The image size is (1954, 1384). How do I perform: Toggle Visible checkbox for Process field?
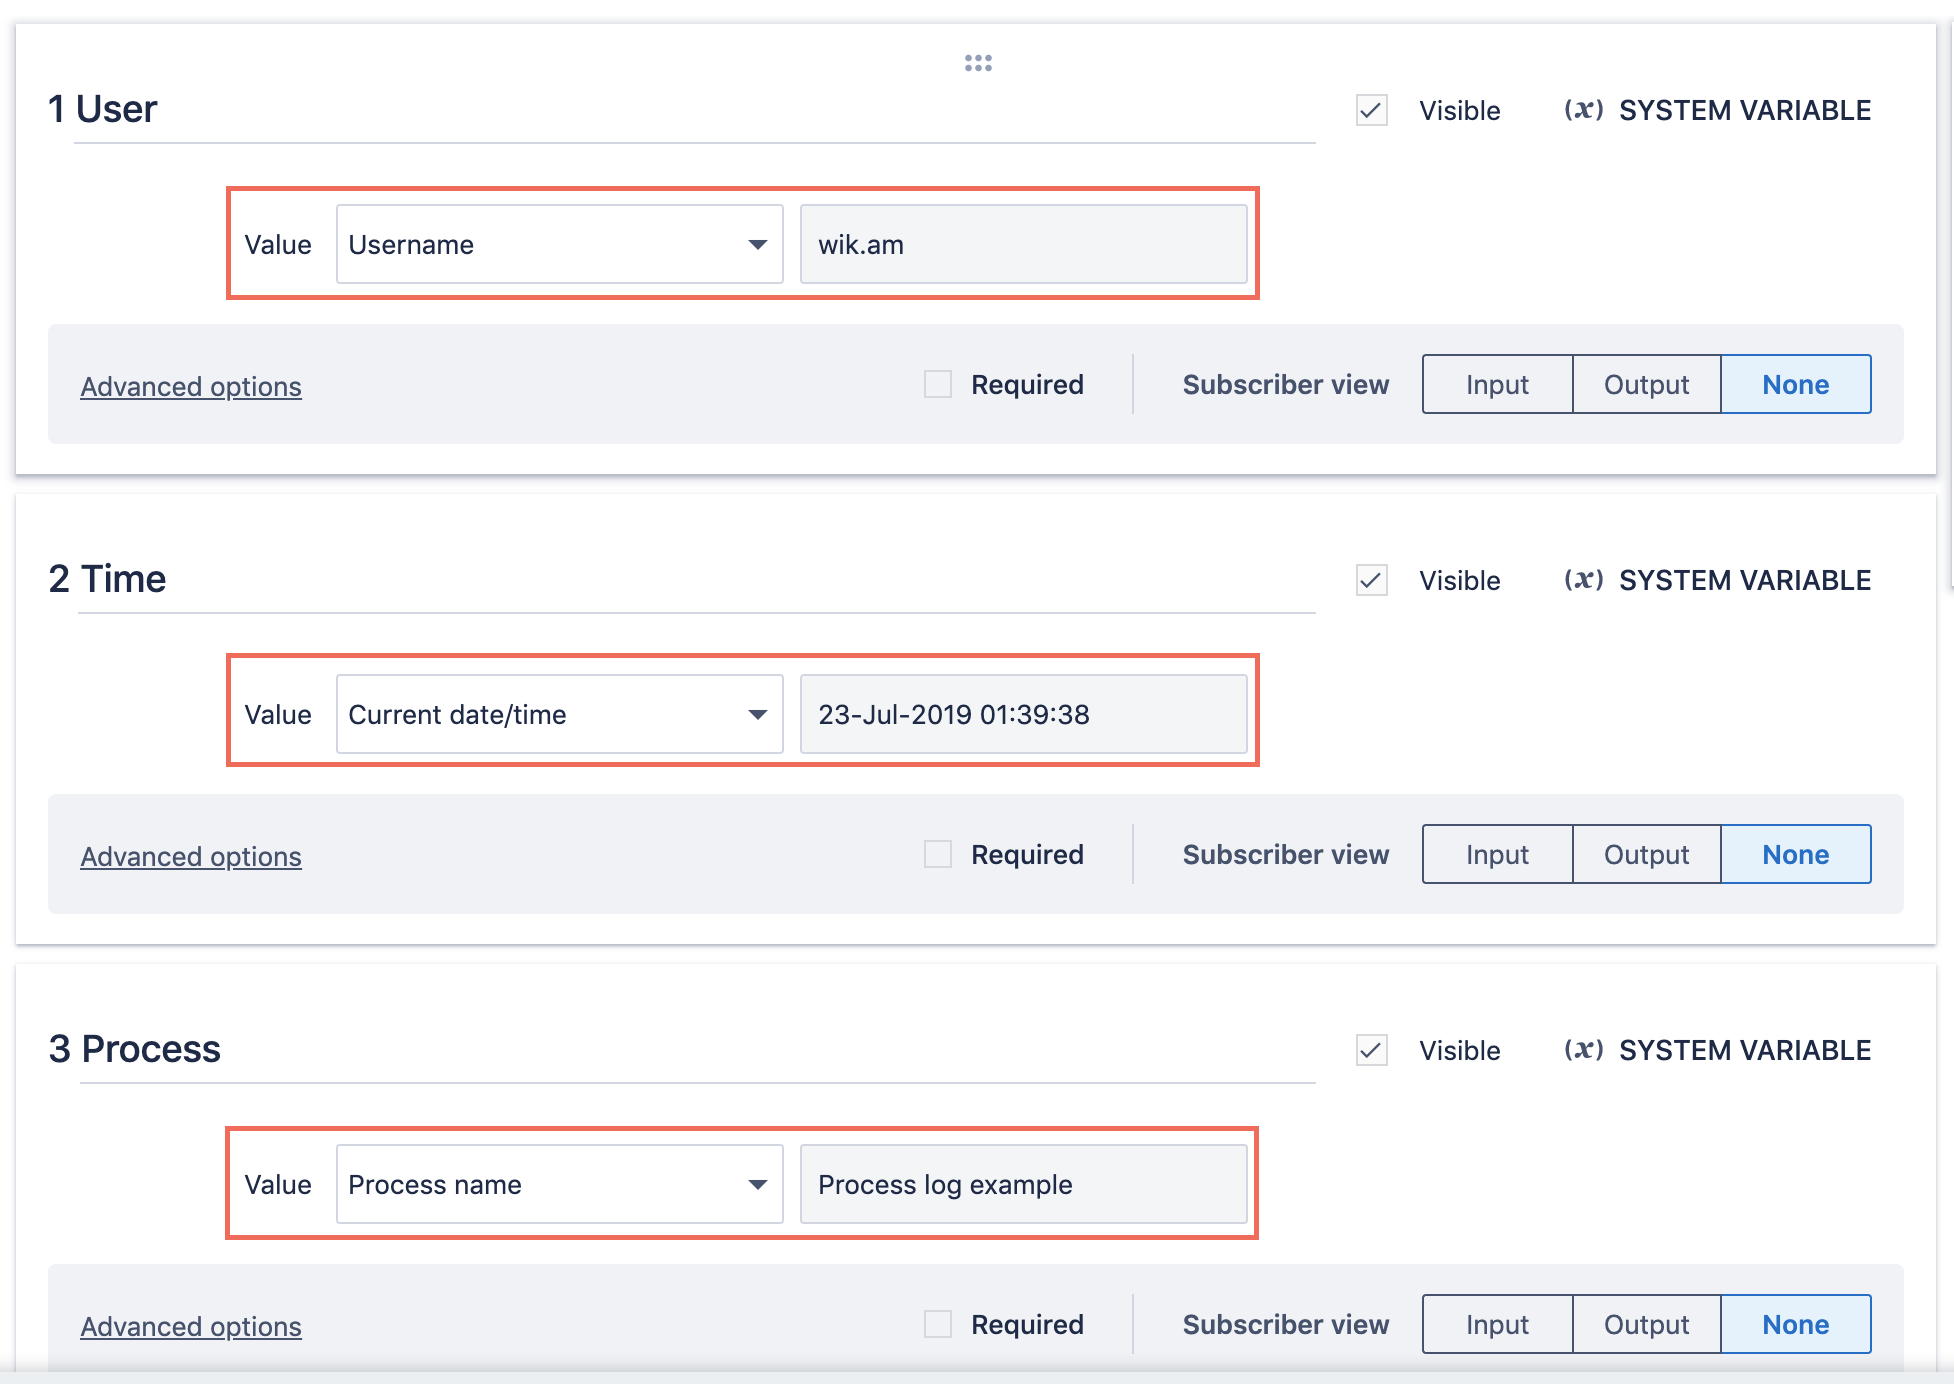1371,1050
